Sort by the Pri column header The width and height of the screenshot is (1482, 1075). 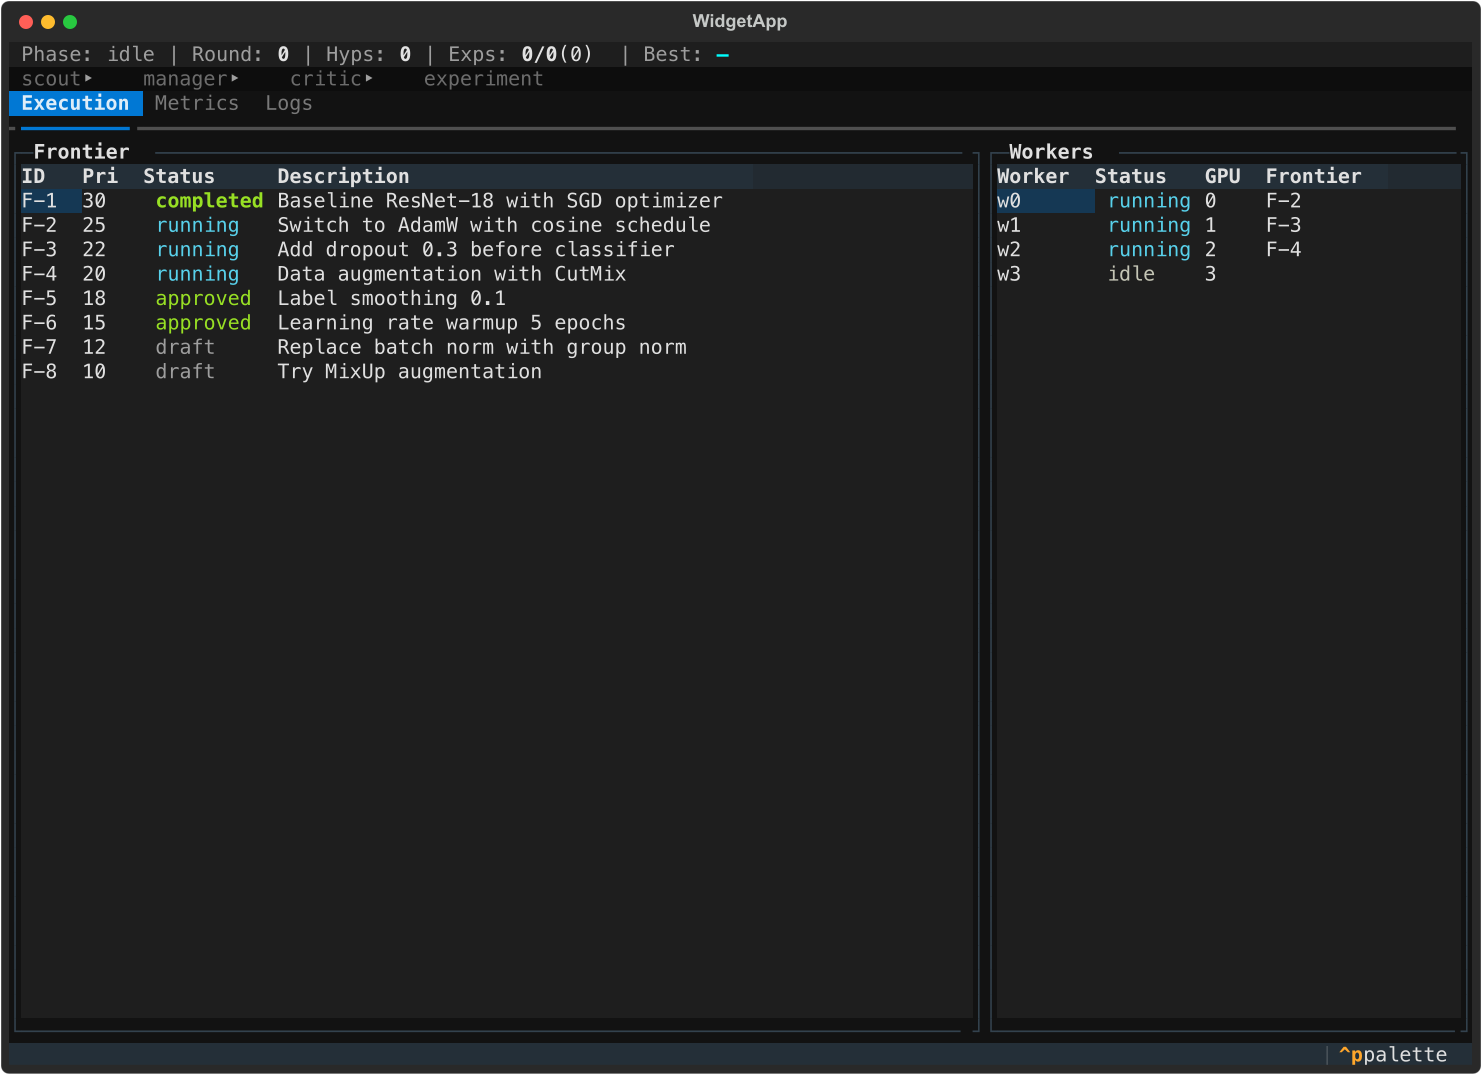100,176
